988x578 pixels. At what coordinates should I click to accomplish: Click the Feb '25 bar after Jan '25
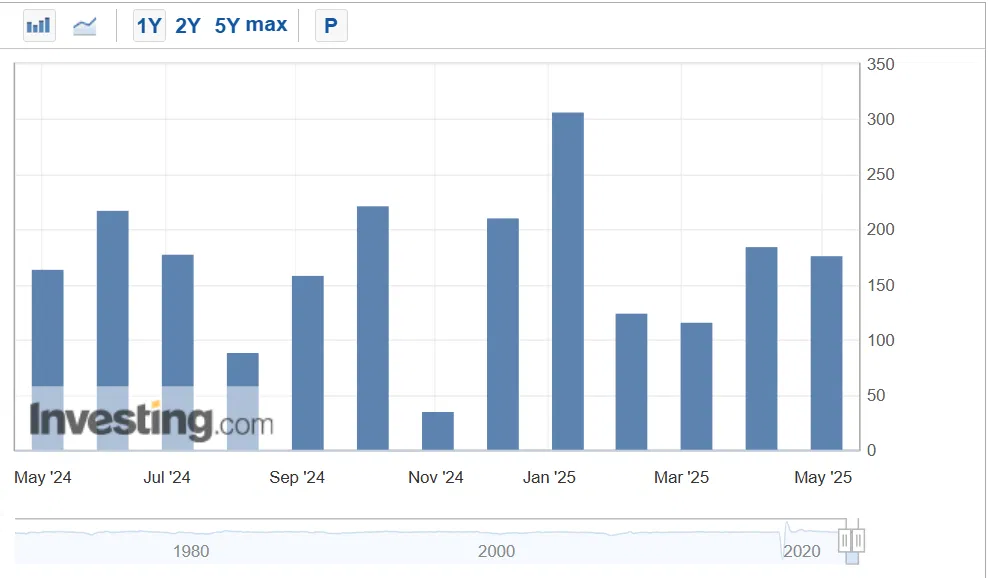(x=631, y=382)
